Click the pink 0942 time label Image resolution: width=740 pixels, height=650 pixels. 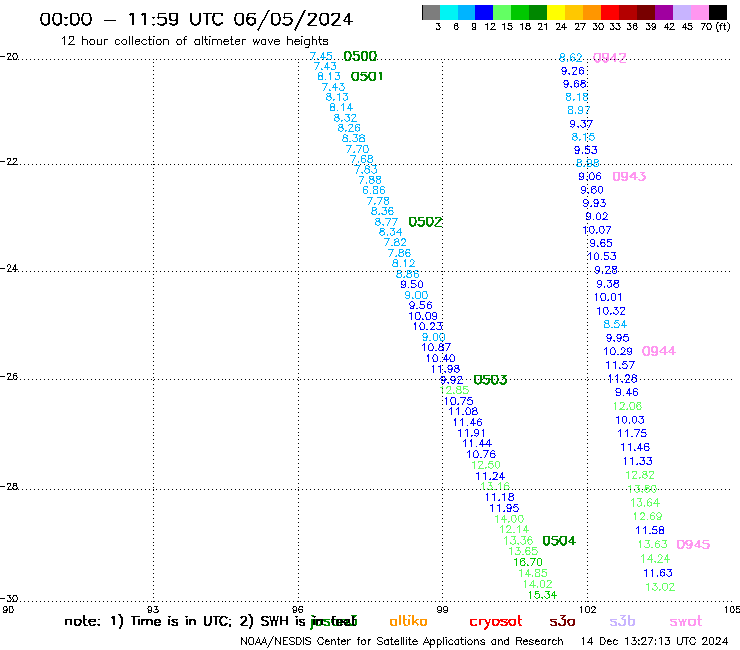point(610,58)
